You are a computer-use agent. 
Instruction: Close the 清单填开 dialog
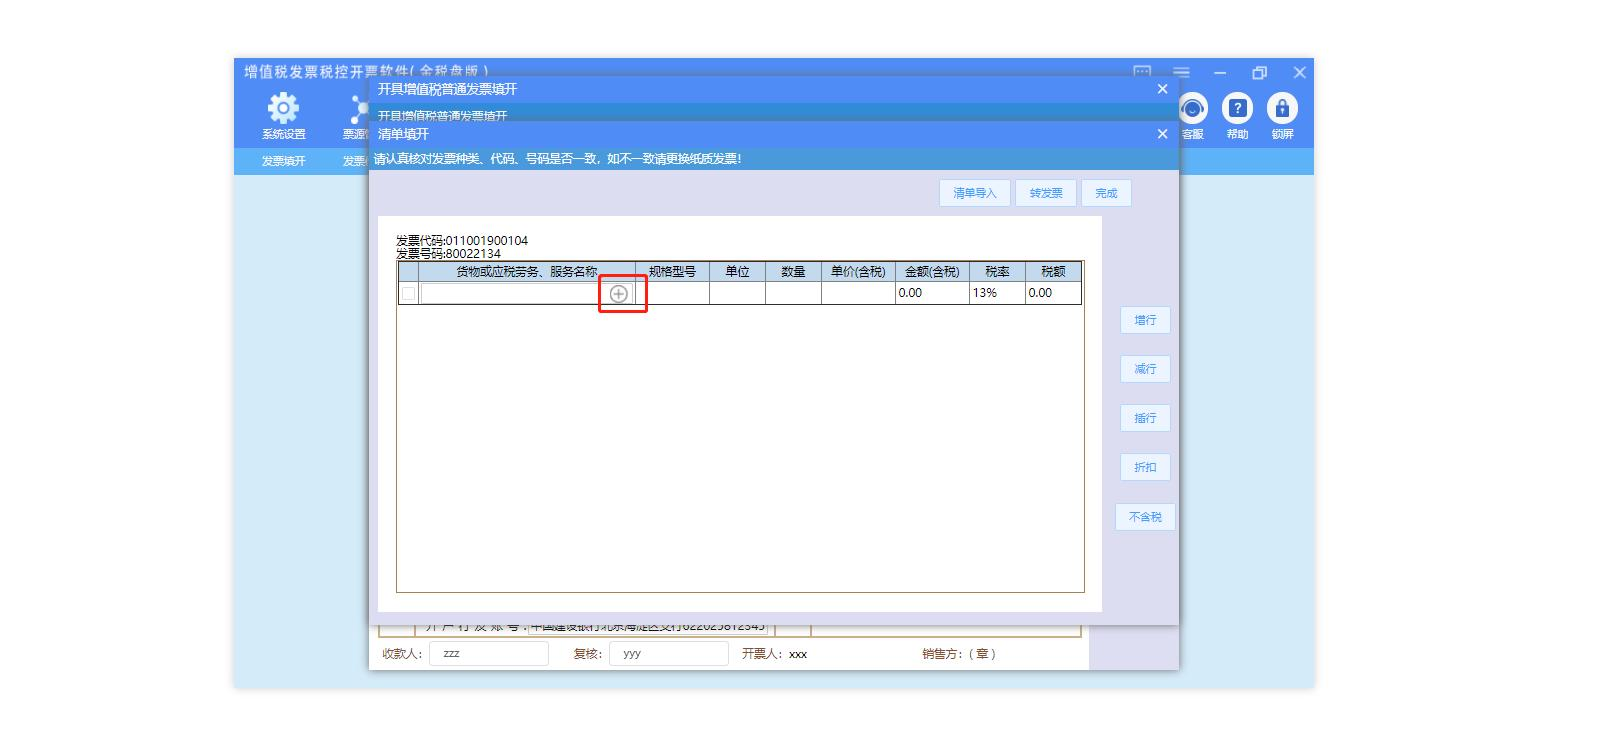pos(1162,134)
